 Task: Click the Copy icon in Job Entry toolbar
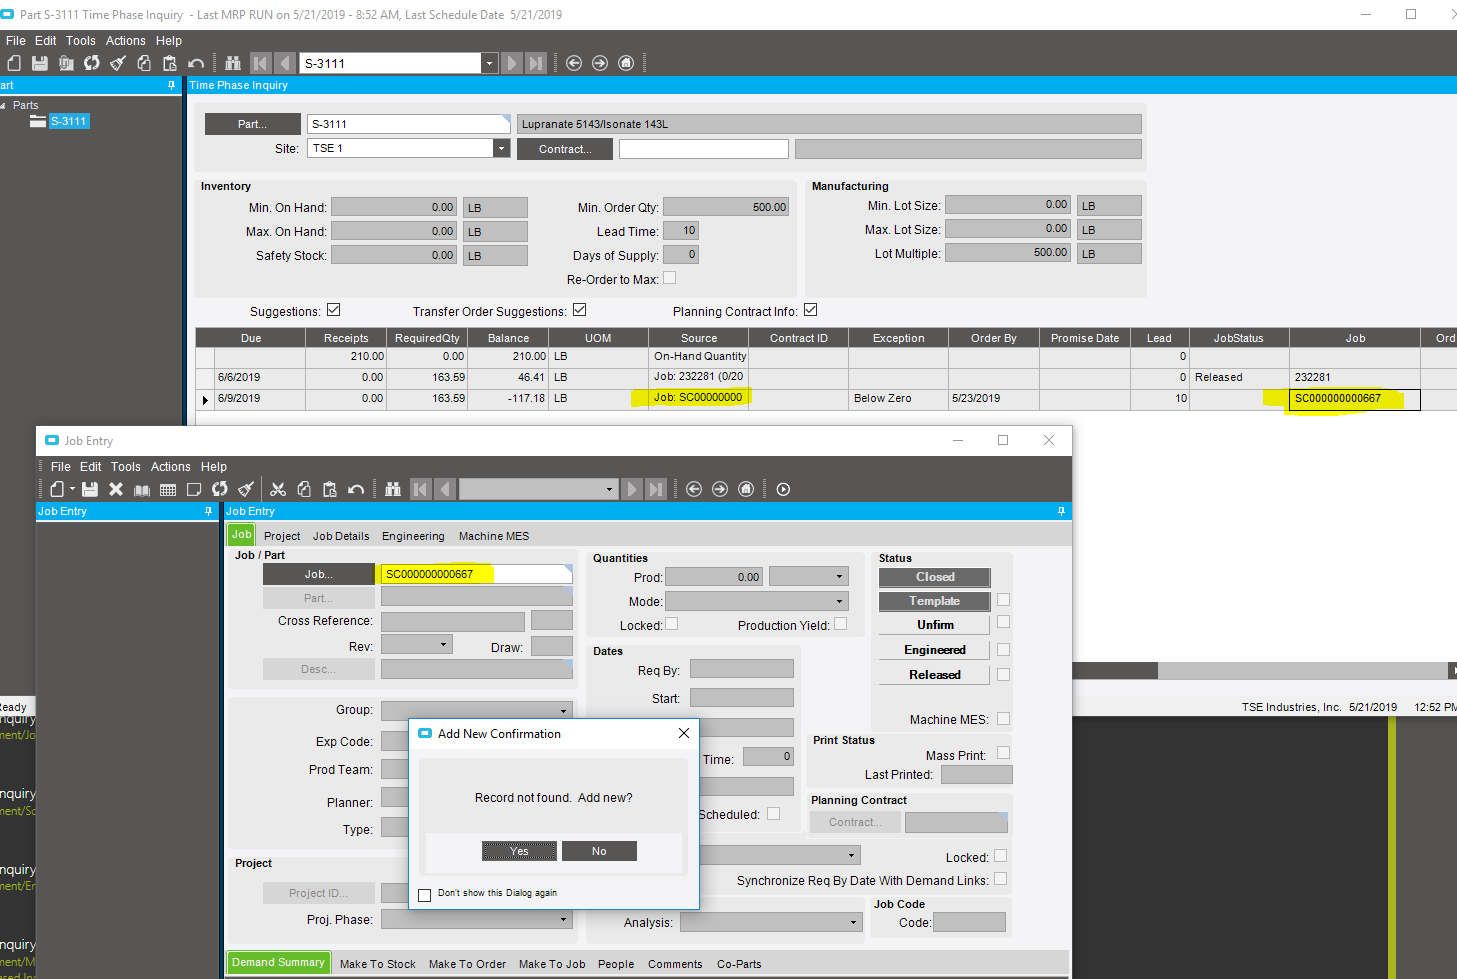(x=304, y=489)
